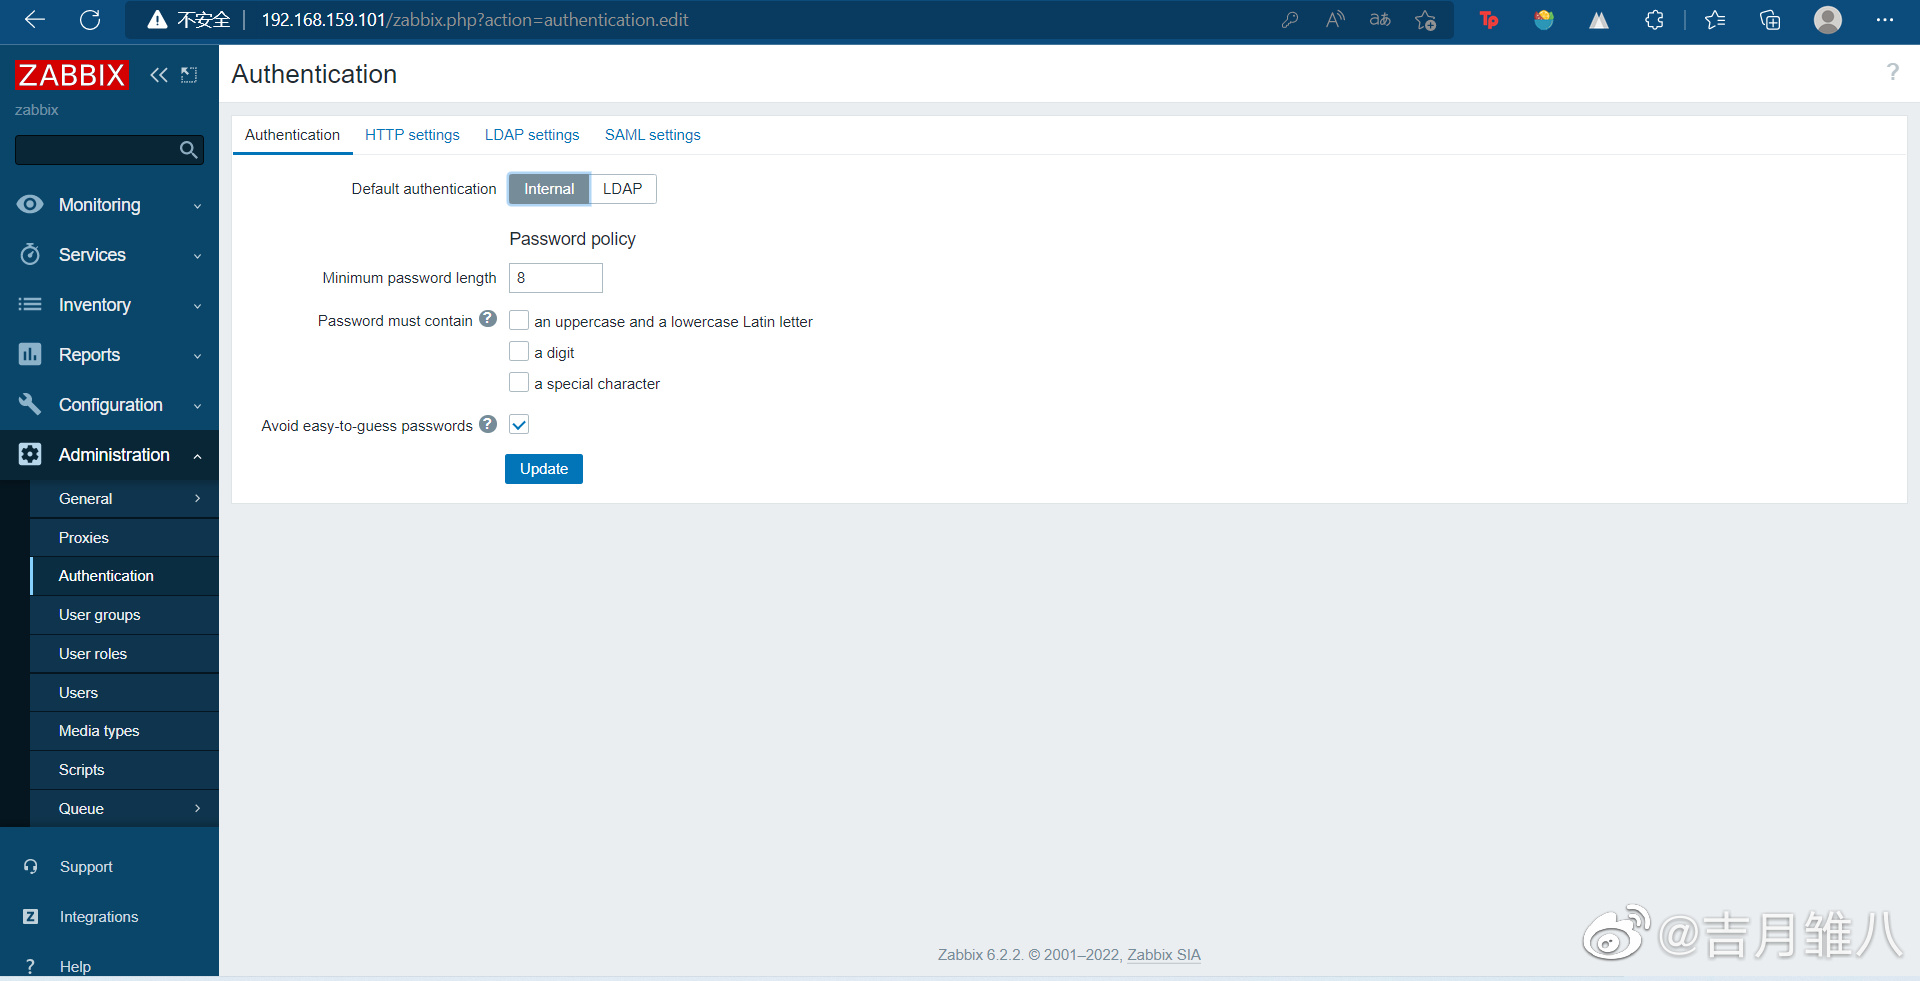Screen dimensions: 1920x981
Task: Click the ZABBIX logo
Action: (72, 75)
